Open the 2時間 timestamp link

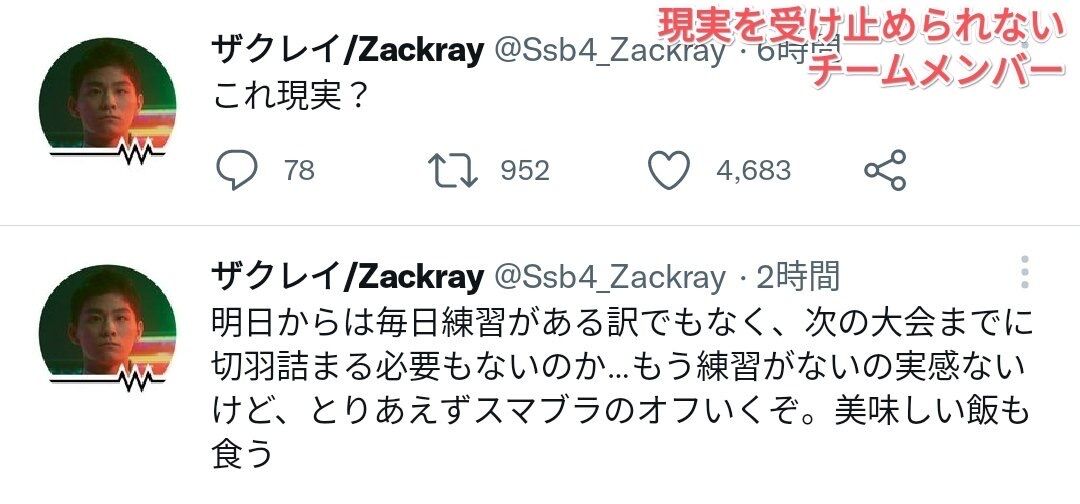(798, 277)
